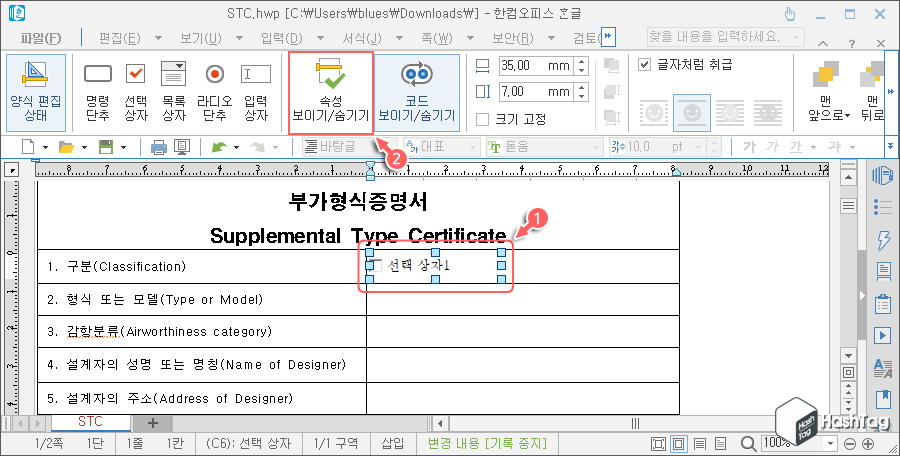Open the 입력(D) menu

(281, 38)
